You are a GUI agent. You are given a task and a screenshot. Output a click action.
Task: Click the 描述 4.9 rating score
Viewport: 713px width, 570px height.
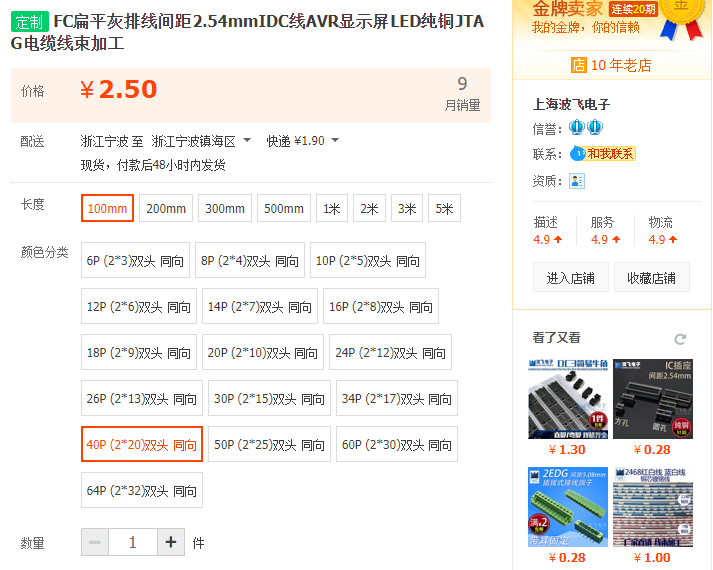[x=548, y=239]
